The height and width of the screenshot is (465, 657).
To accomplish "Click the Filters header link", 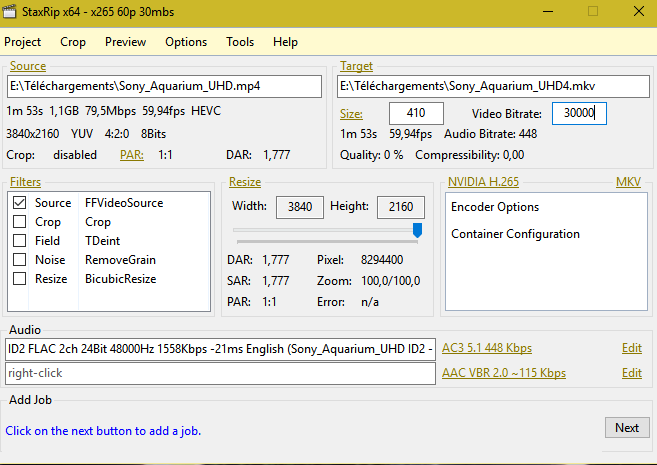I will pyautogui.click(x=25, y=182).
